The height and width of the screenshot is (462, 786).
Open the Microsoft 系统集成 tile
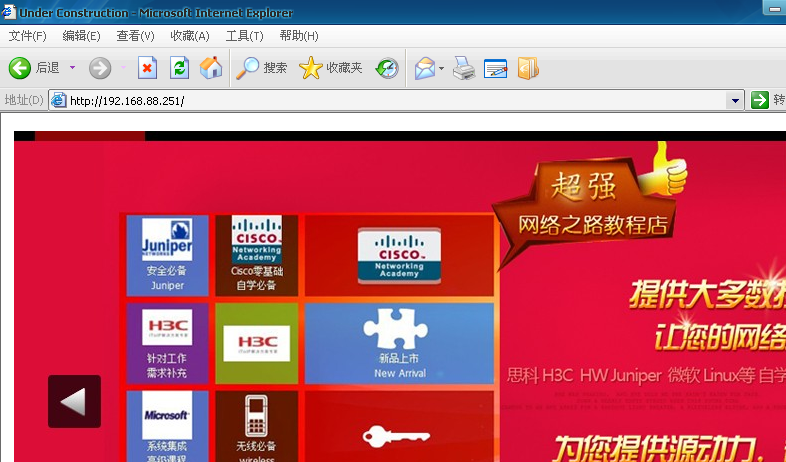tap(167, 426)
